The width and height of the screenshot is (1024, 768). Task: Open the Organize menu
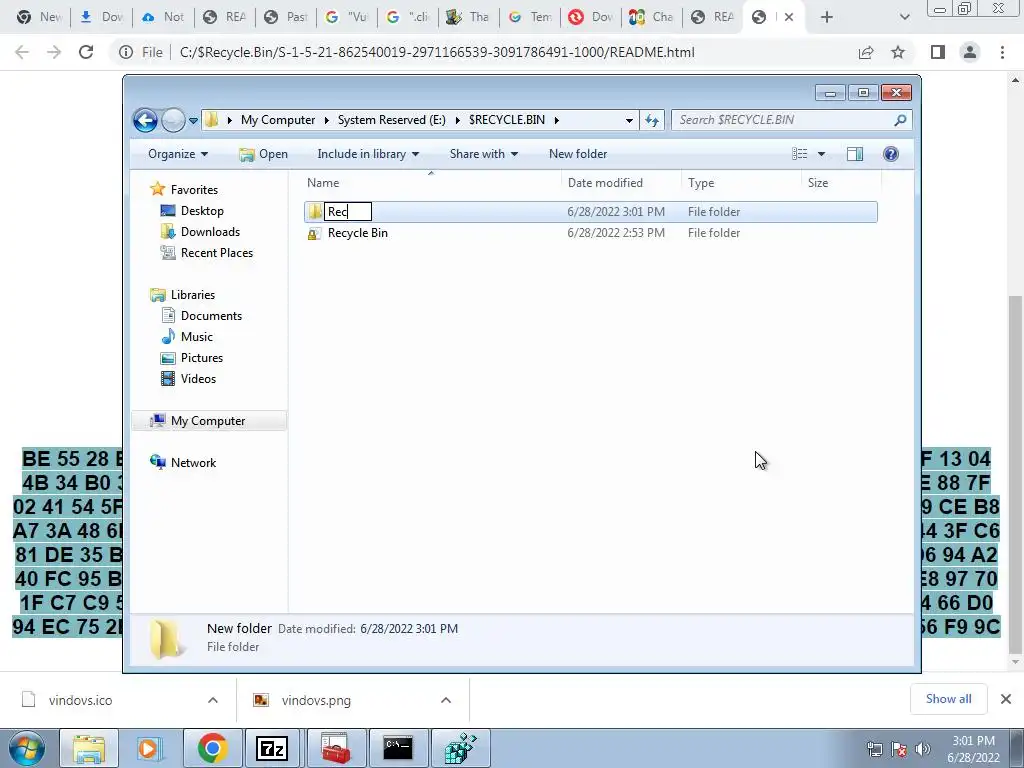[178, 154]
